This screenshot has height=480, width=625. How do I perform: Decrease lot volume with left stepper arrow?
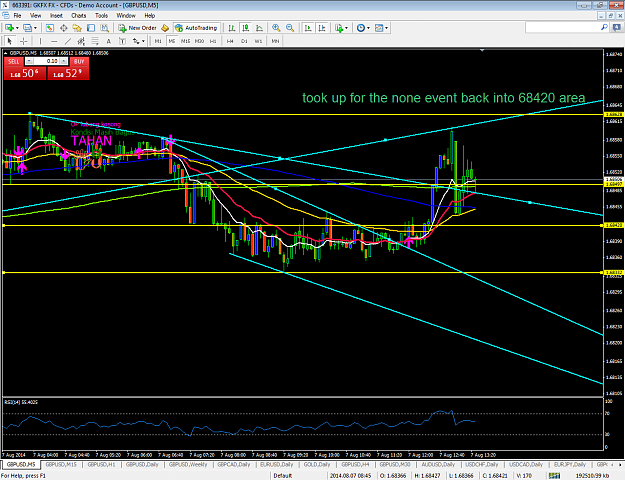(x=30, y=61)
